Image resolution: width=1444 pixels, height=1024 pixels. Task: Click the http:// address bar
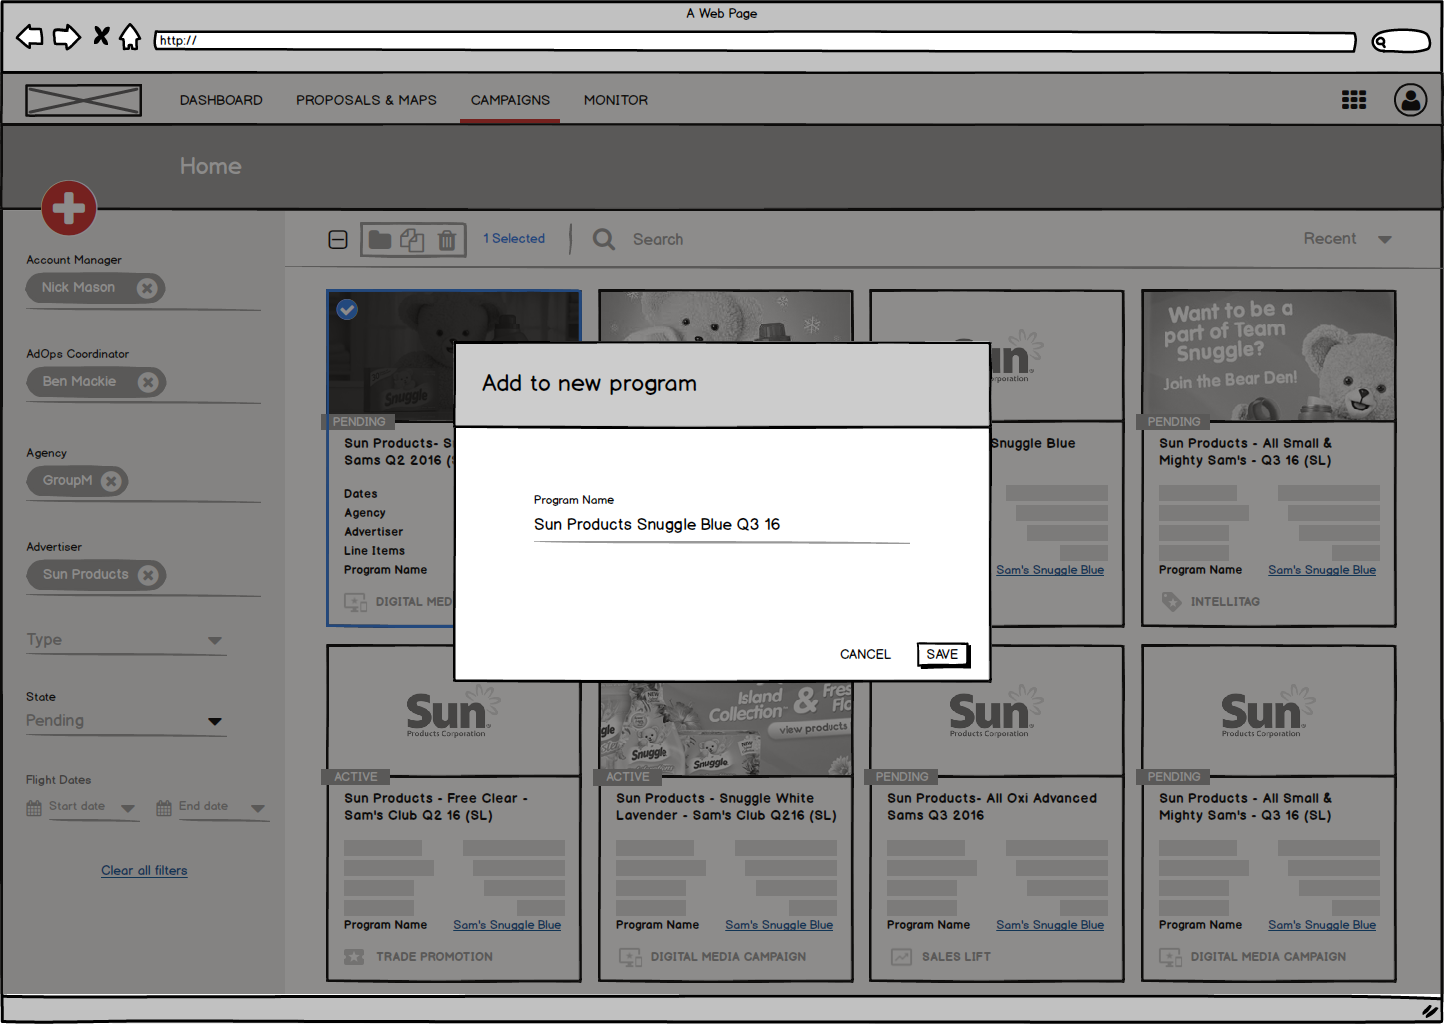pyautogui.click(x=755, y=41)
